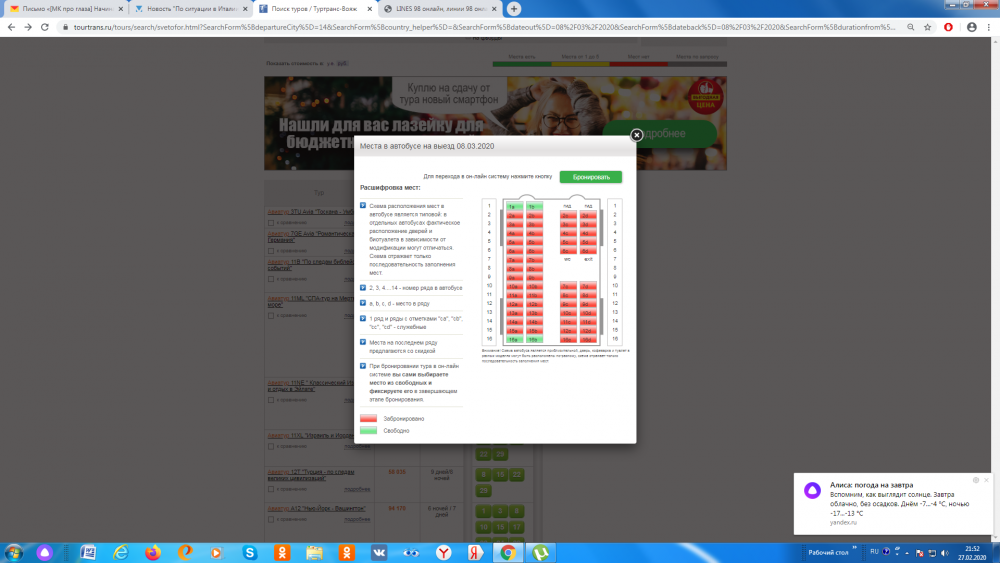Open a new browser tab with the plus button
Screen dimensions: 1000x563
click(x=514, y=9)
